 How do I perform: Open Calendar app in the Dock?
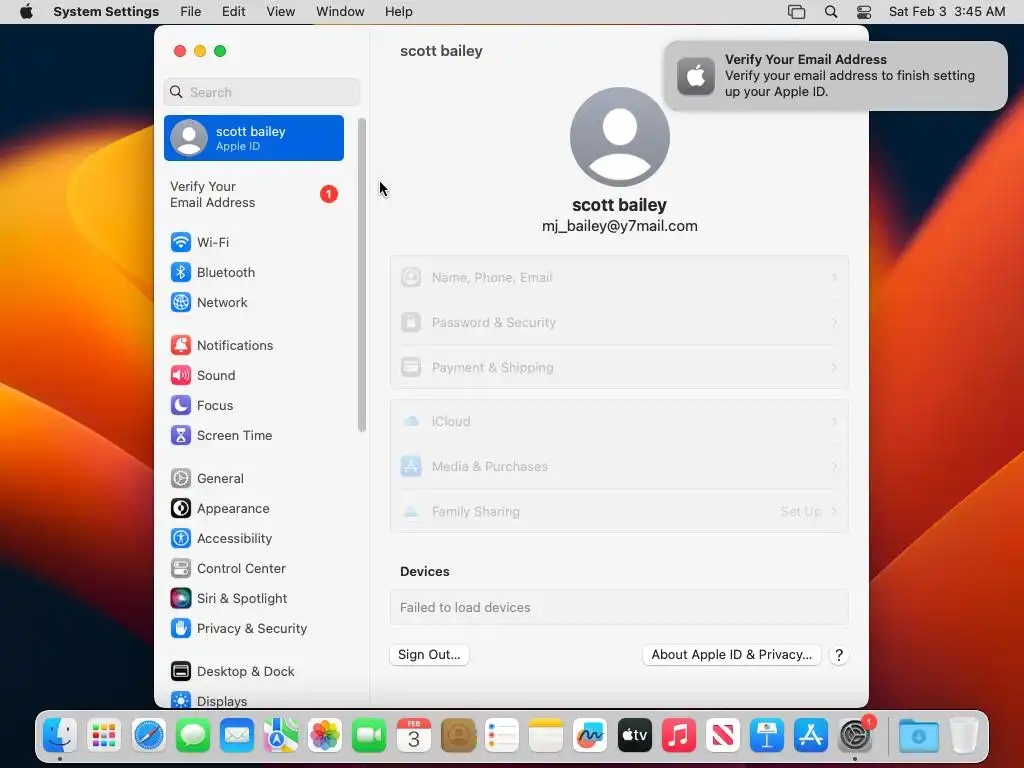[x=413, y=735]
